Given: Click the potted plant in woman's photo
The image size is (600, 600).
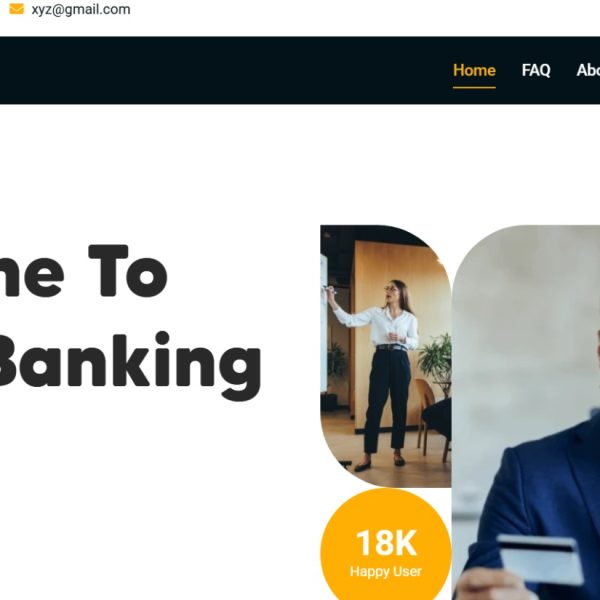Looking at the screenshot, I should (436, 360).
